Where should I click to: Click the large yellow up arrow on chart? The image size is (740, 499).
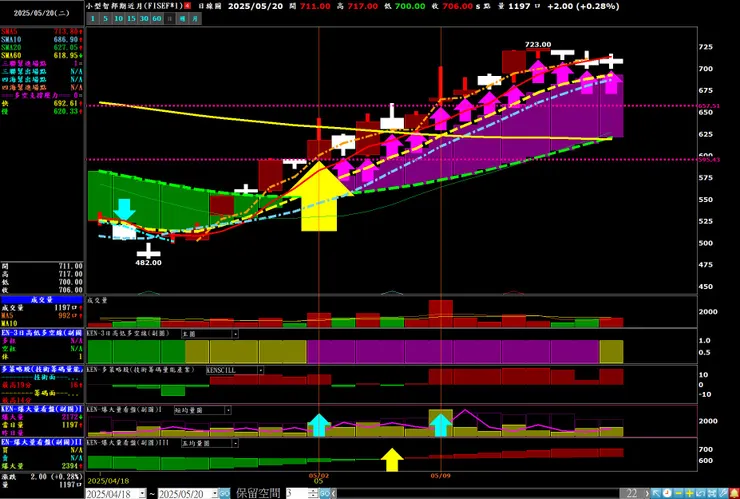[x=320, y=196]
